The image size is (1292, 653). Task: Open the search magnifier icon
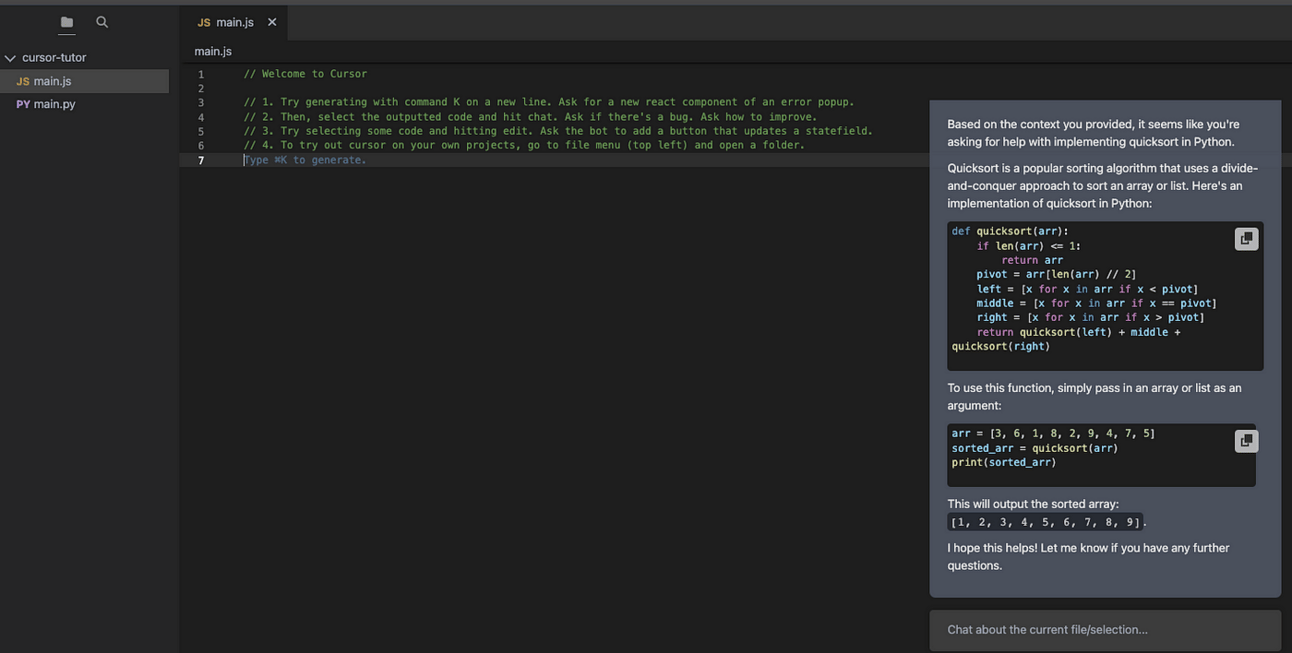tap(102, 22)
